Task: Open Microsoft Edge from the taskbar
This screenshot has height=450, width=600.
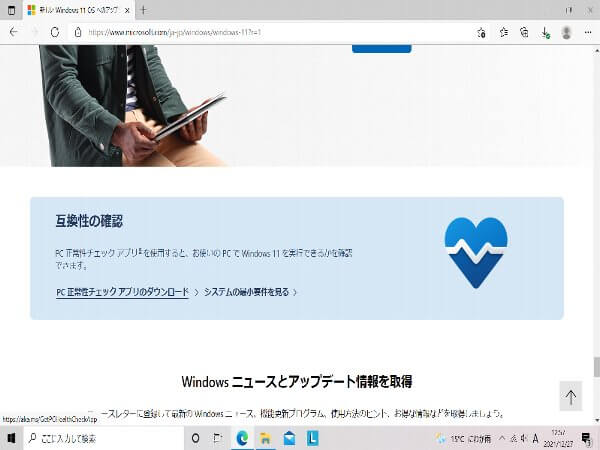Action: click(x=242, y=438)
